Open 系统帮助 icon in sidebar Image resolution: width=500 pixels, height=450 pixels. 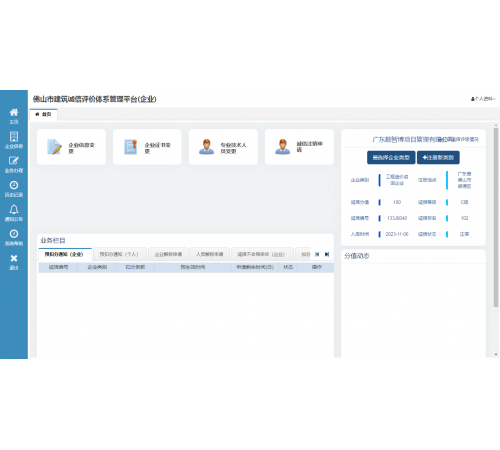tap(14, 238)
